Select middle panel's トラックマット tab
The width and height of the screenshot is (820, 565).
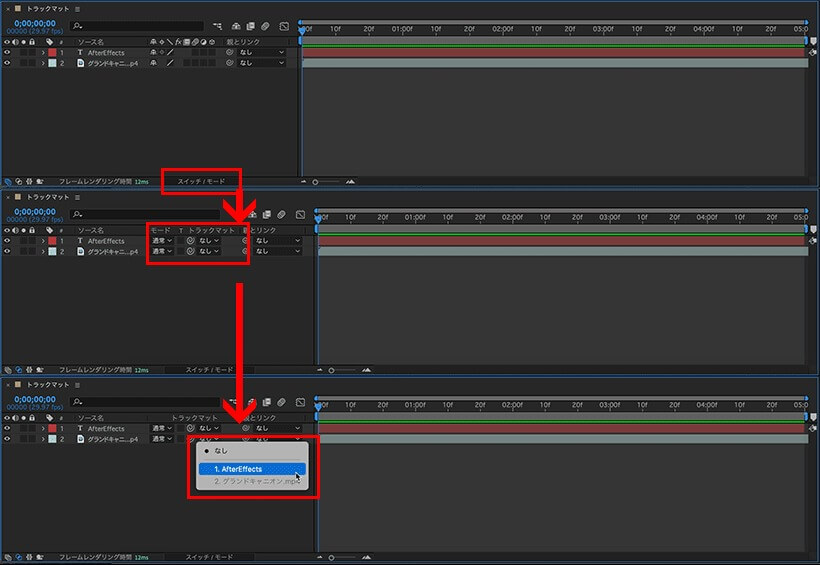click(48, 197)
